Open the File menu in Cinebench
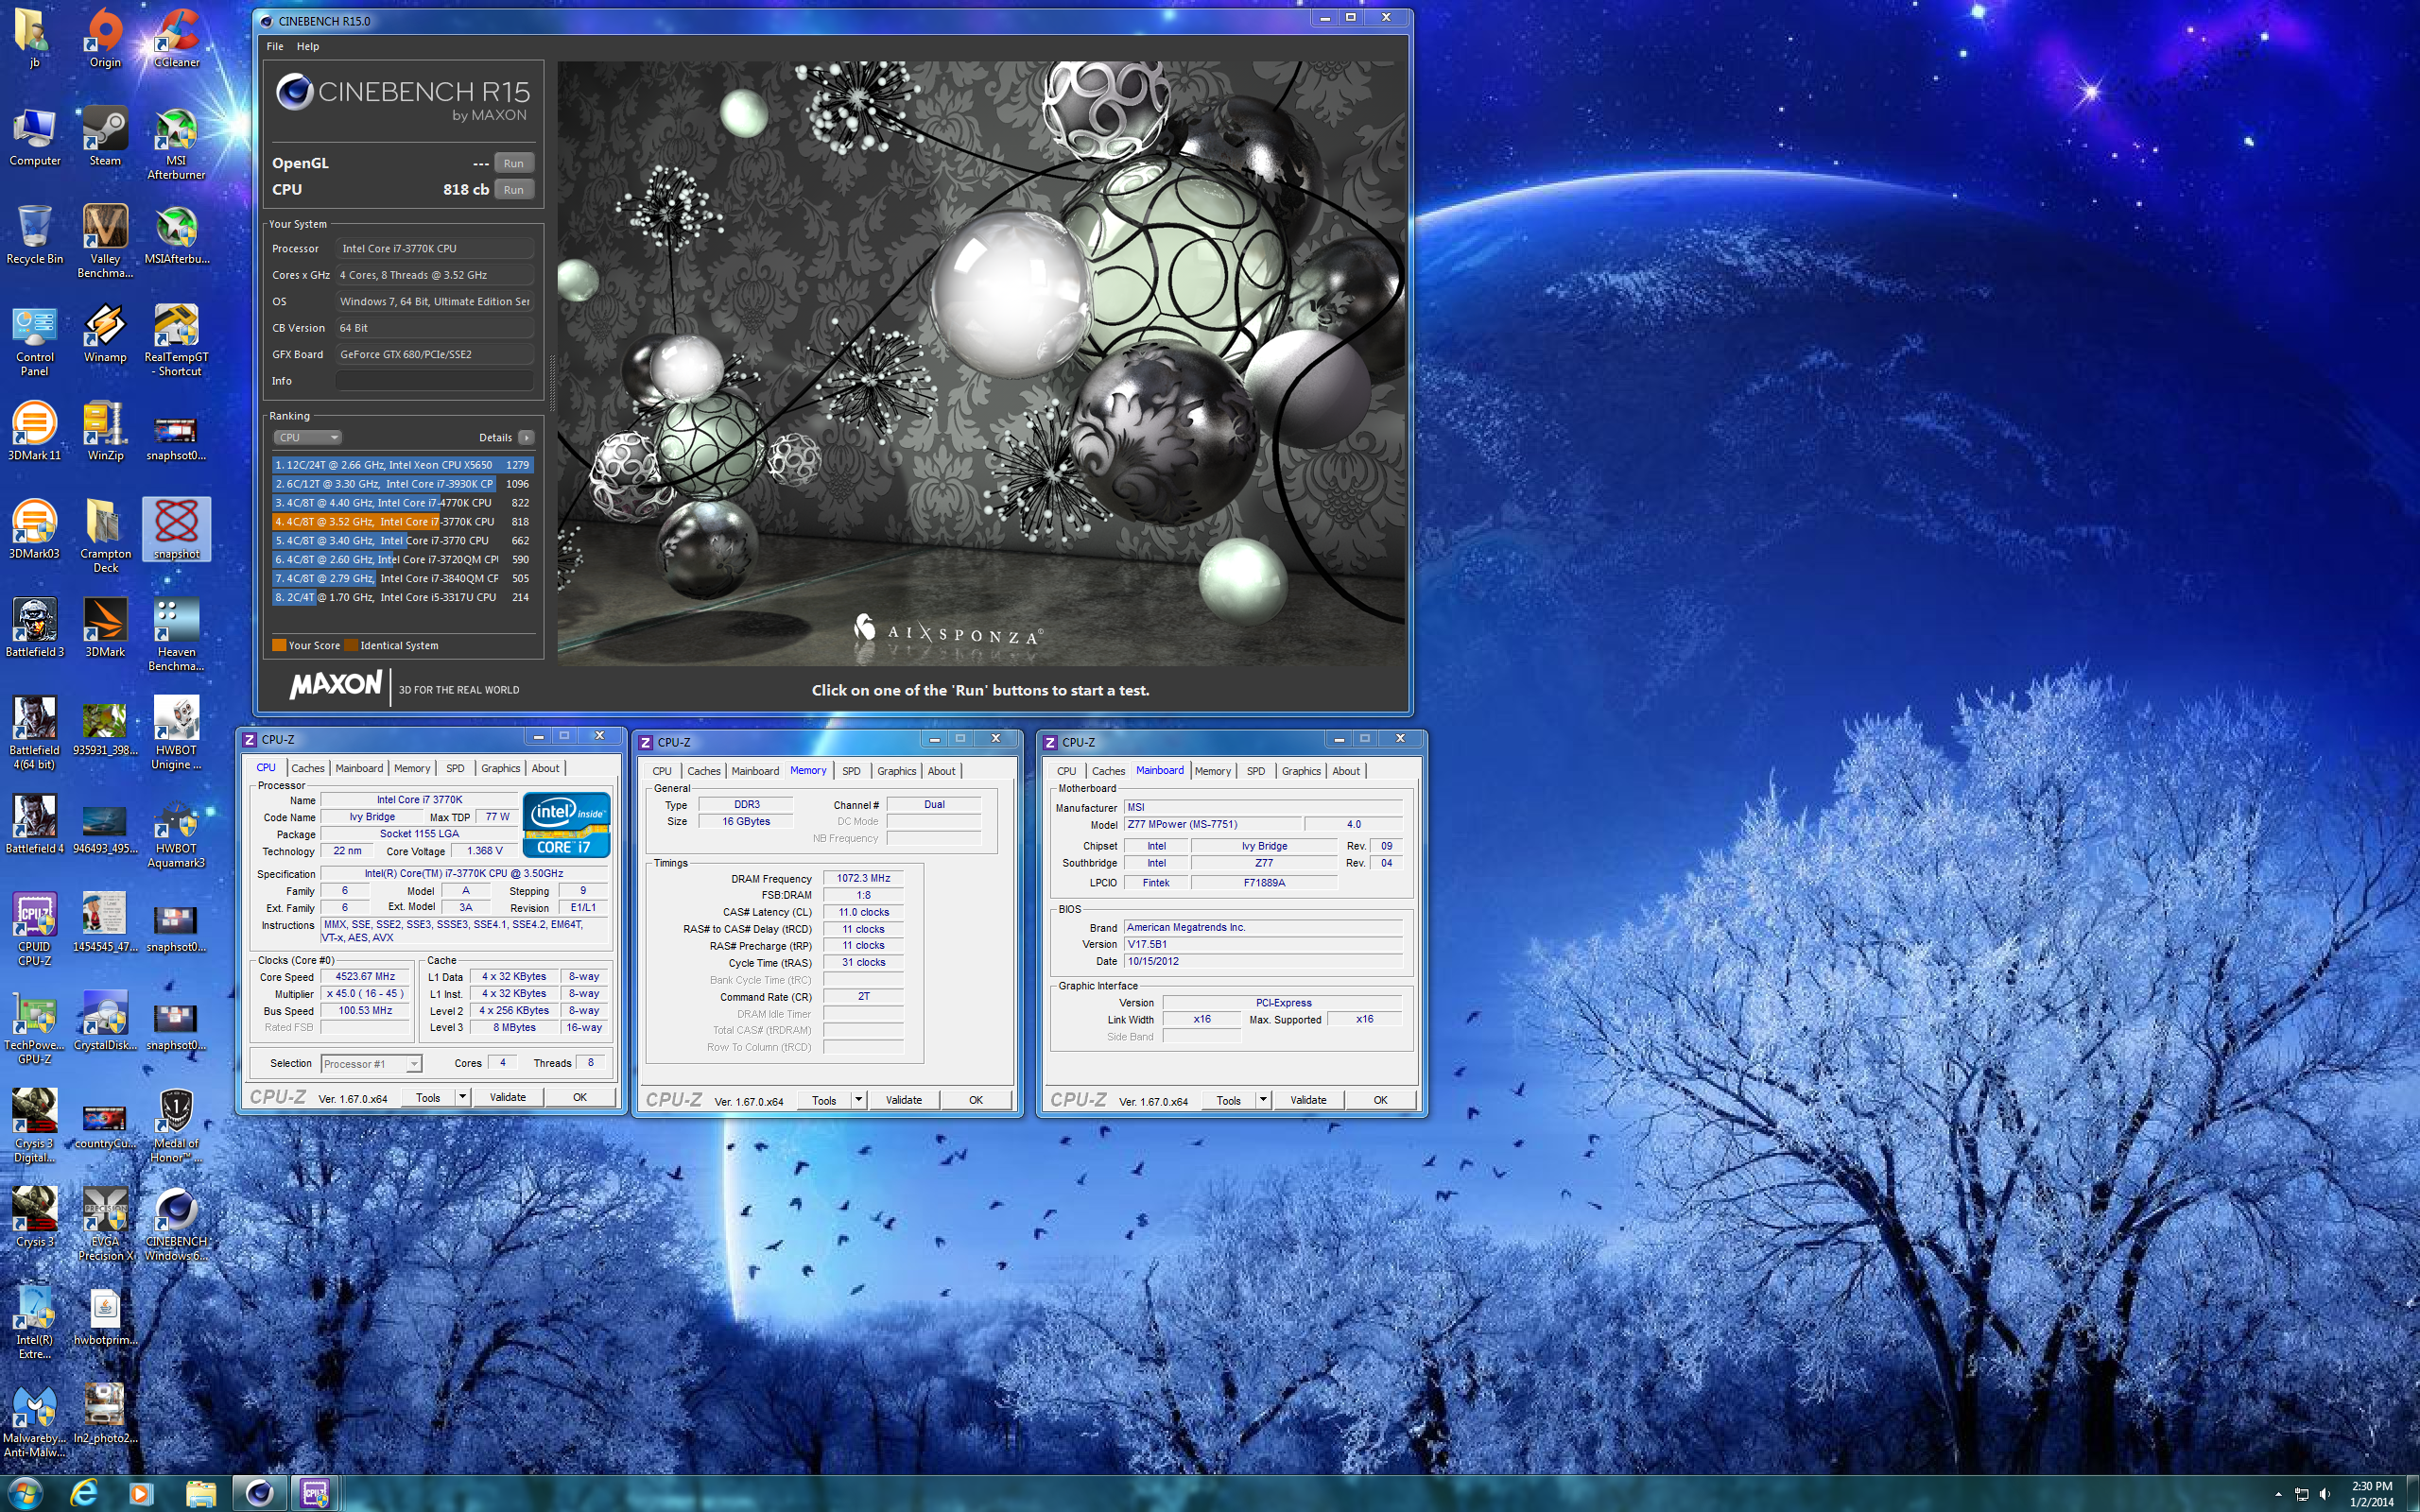Screen dimensions: 2420x1512 [274, 46]
